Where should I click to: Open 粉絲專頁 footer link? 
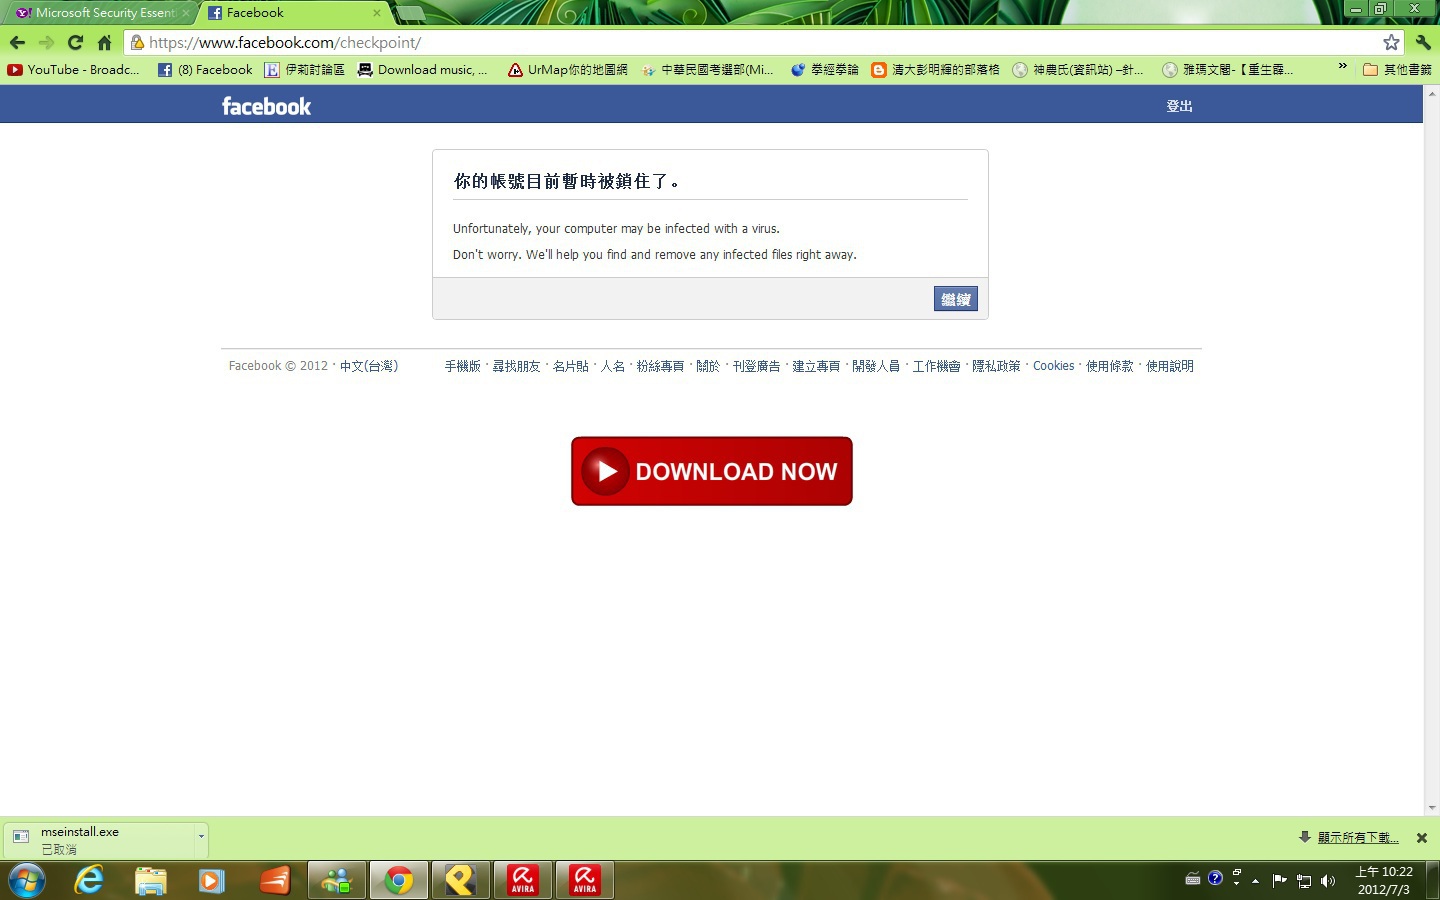660,366
